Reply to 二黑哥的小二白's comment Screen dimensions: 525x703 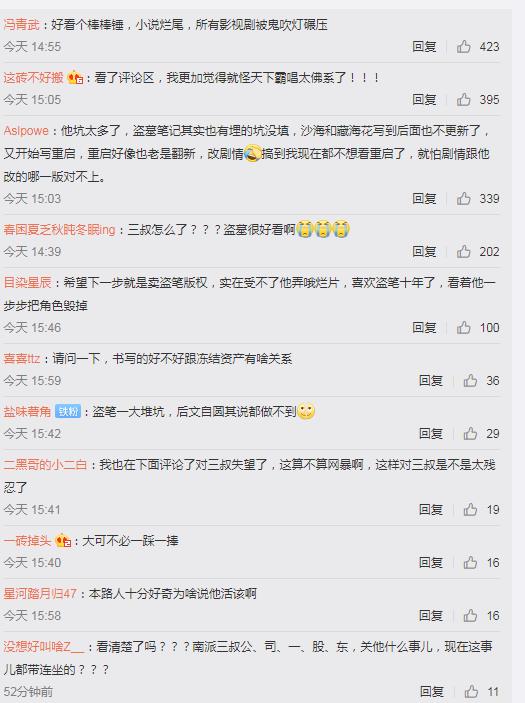(x=430, y=509)
